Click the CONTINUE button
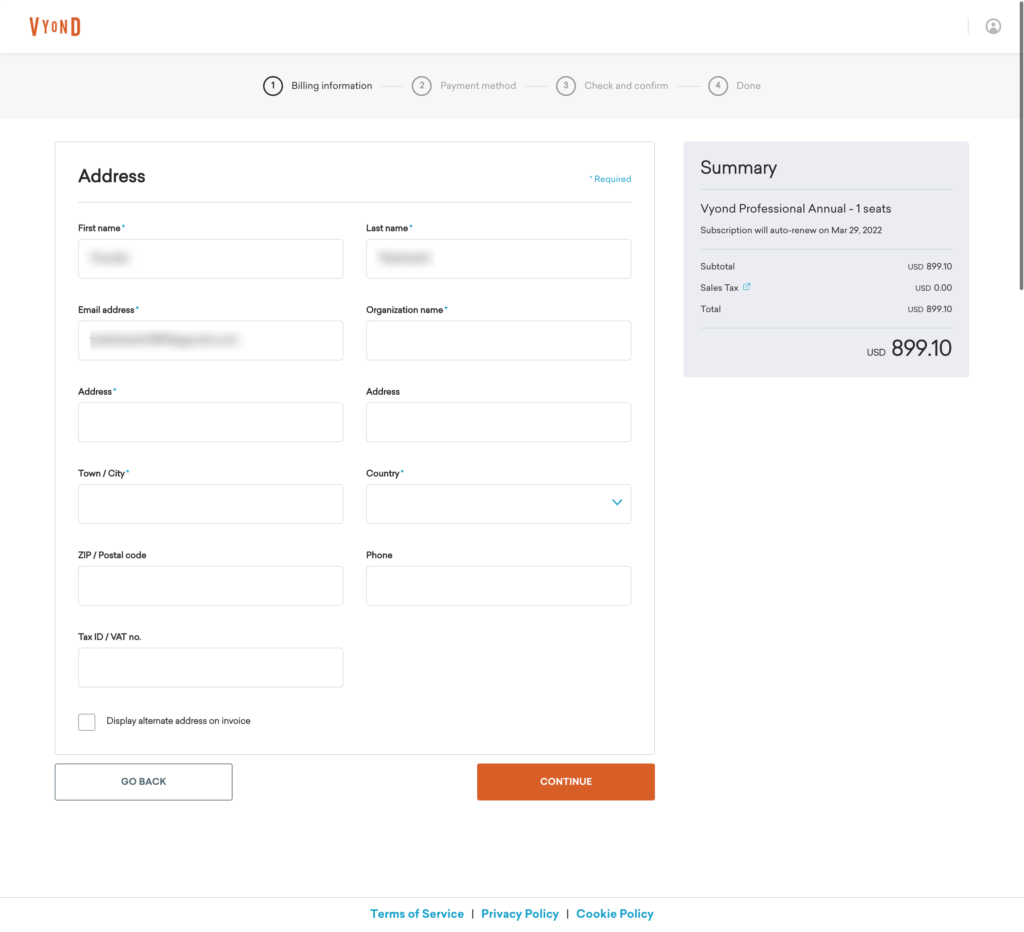1024x932 pixels. [x=566, y=782]
